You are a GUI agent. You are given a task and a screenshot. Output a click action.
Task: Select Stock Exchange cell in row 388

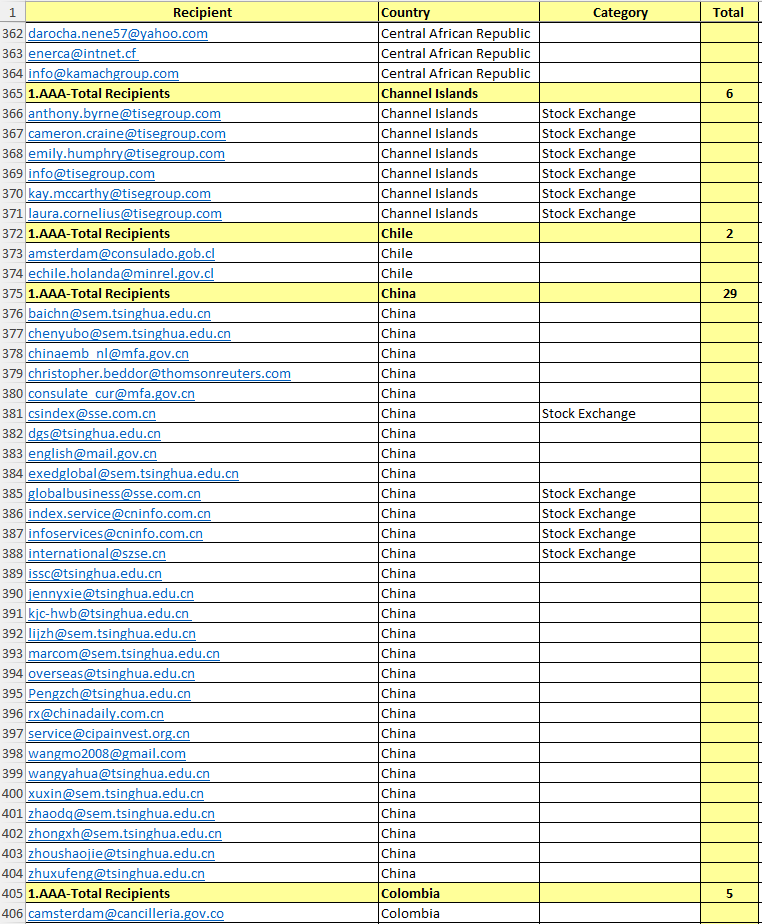(620, 555)
